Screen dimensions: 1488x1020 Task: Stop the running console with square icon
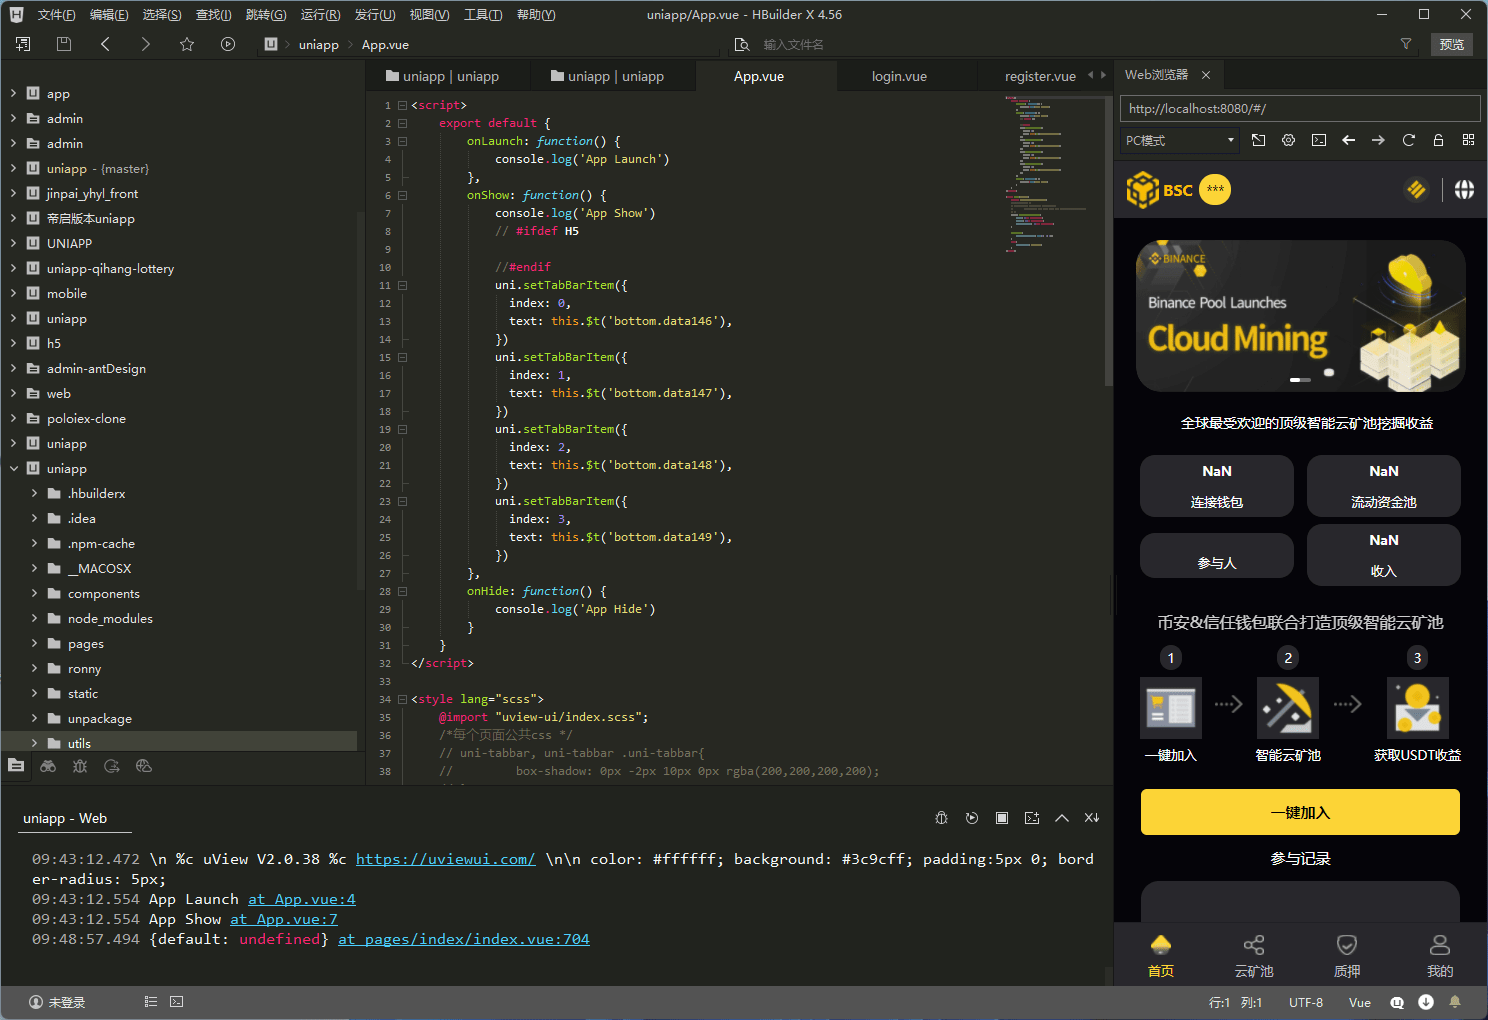click(x=1001, y=818)
